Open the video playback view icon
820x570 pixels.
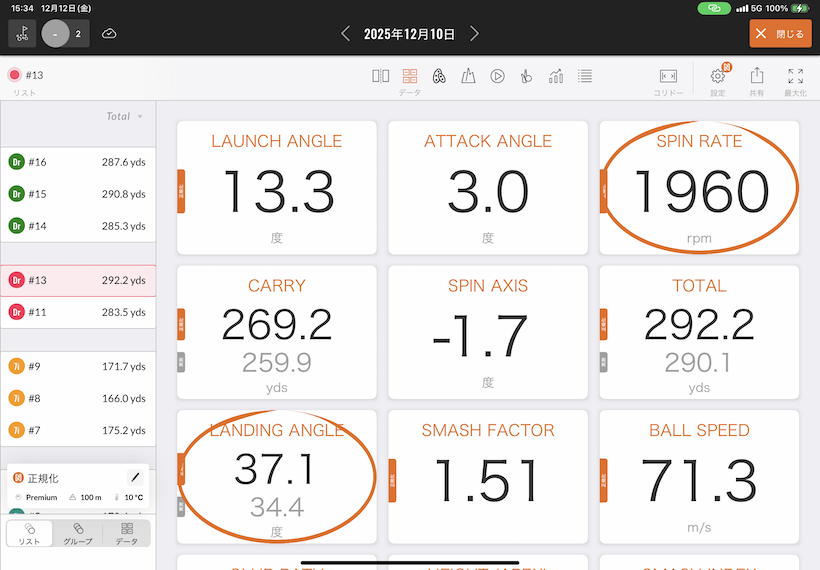(497, 76)
